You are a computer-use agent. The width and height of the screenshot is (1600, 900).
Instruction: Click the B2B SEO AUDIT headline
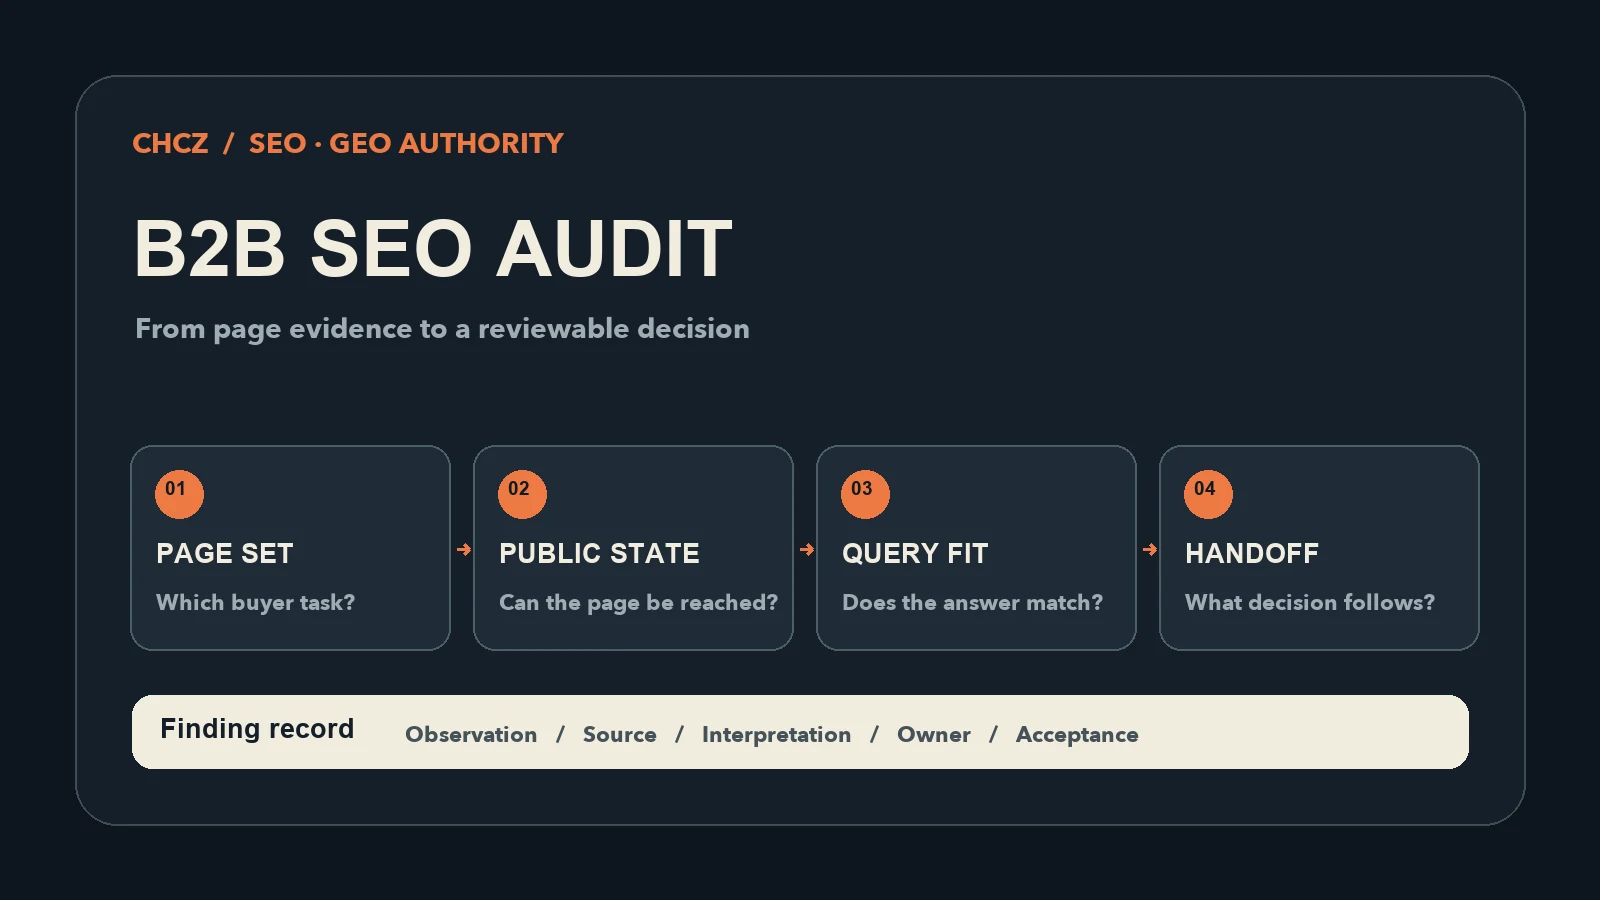pyautogui.click(x=433, y=248)
